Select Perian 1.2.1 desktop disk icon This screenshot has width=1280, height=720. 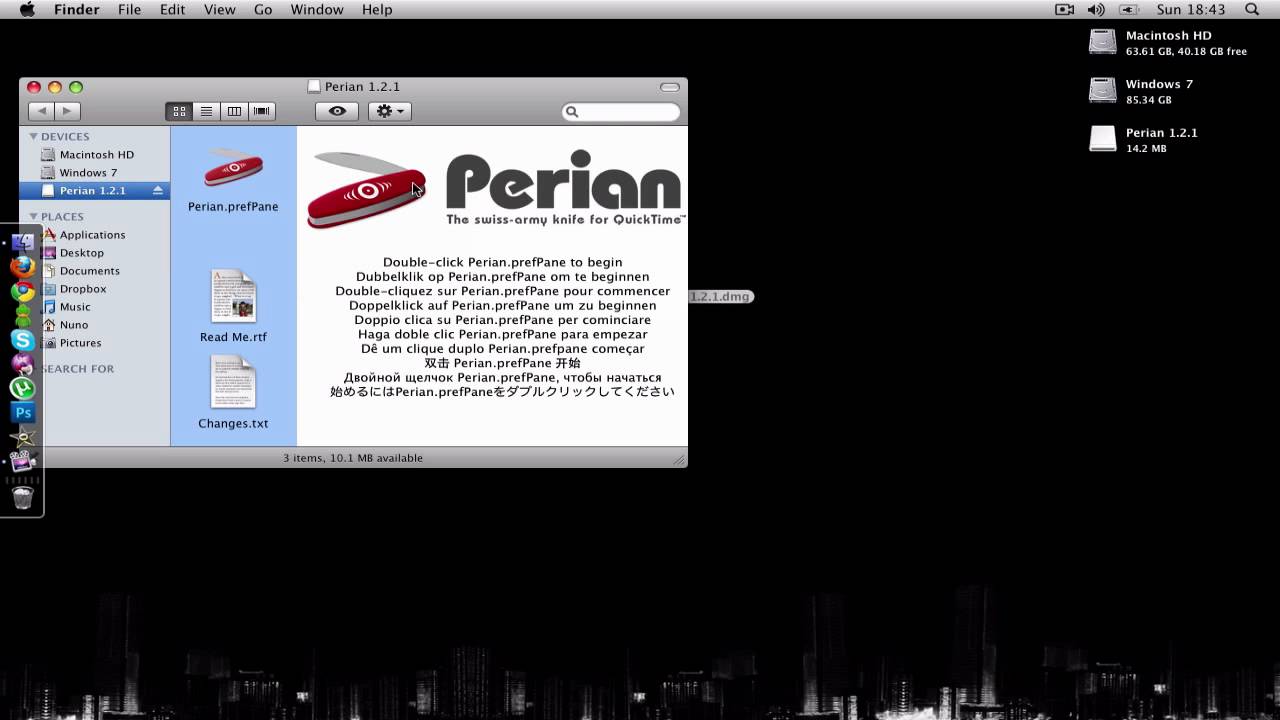click(1102, 139)
